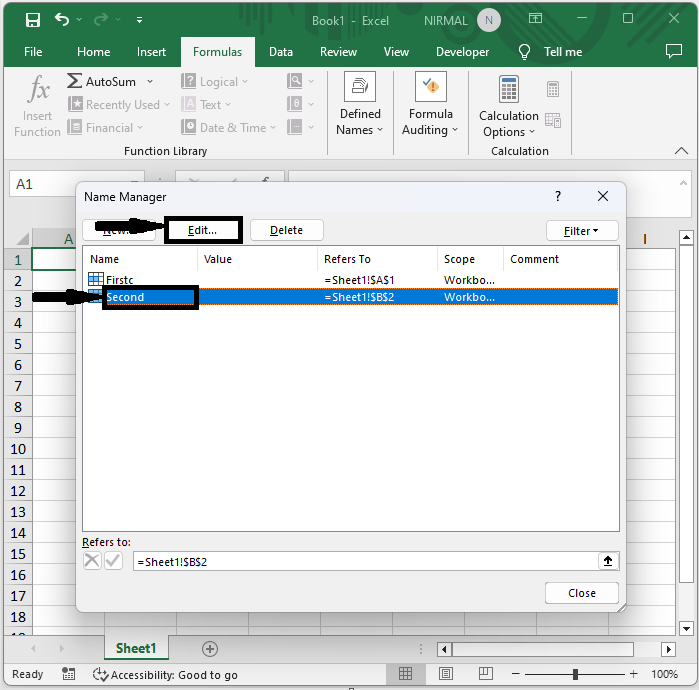Open the Formula Auditing menu
This screenshot has width=699, height=690.
click(x=431, y=105)
